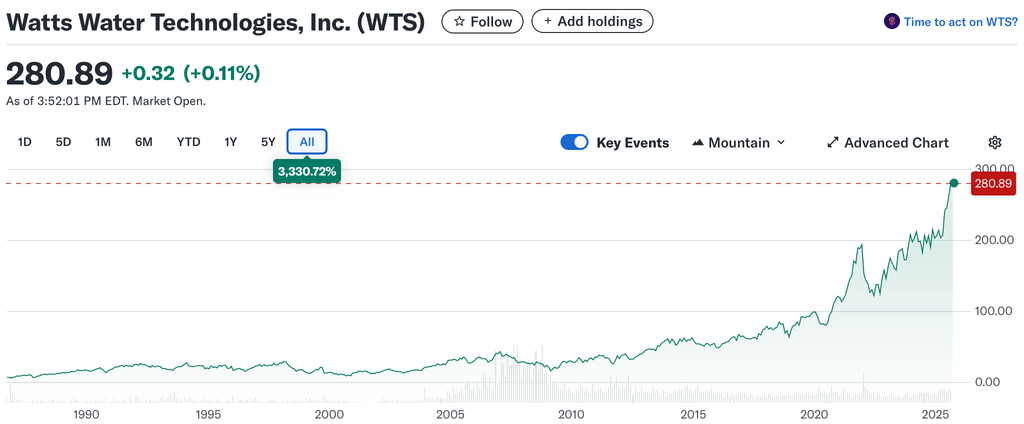Click the current price dot on chart
This screenshot has height=424, width=1024.
[x=954, y=183]
